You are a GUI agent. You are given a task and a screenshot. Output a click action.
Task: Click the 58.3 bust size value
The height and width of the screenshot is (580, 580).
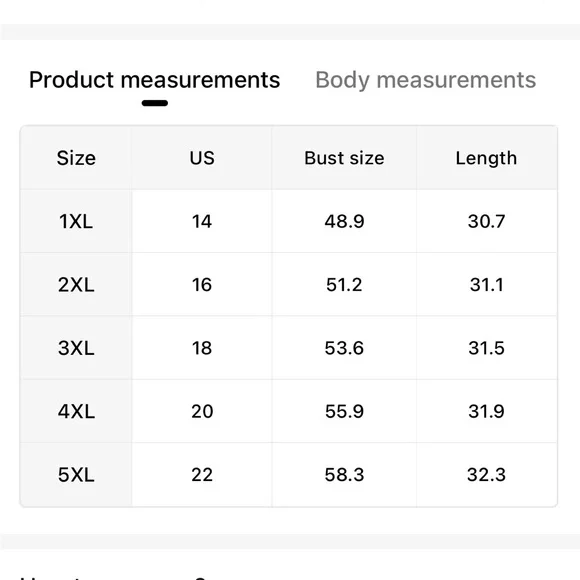pyautogui.click(x=344, y=475)
